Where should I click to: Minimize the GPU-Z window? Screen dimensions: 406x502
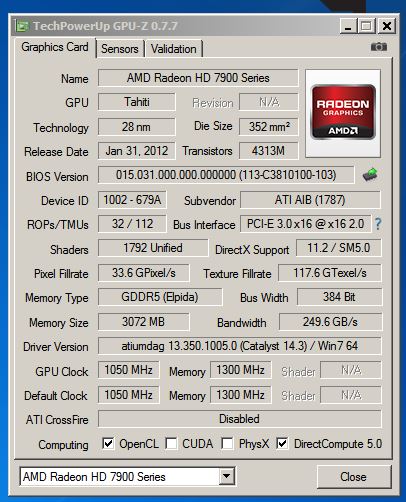348,26
